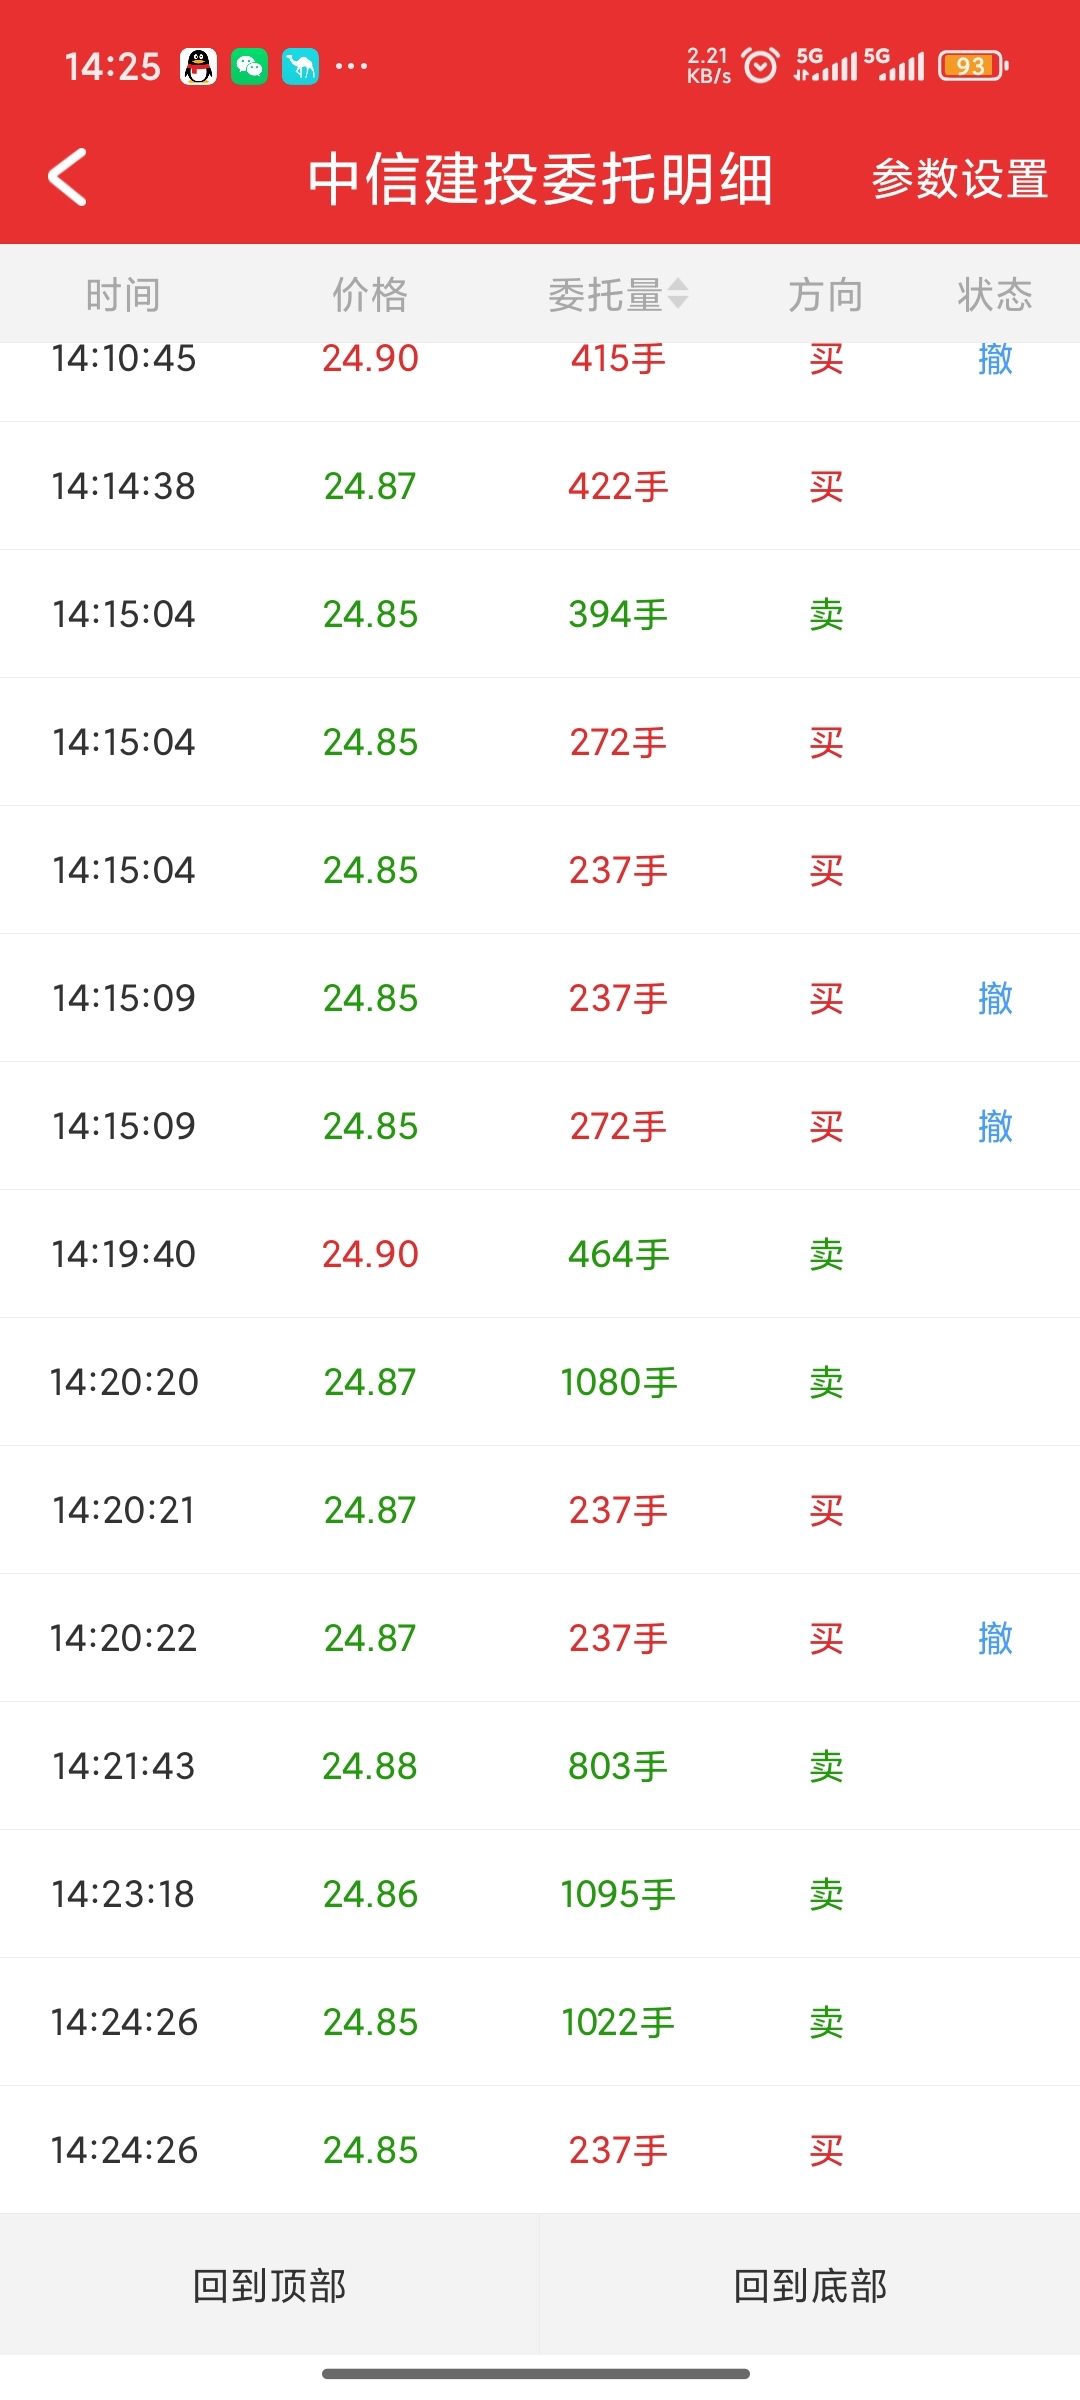Tap the first 5G signal icon
The height and width of the screenshot is (2400, 1080).
point(826,65)
